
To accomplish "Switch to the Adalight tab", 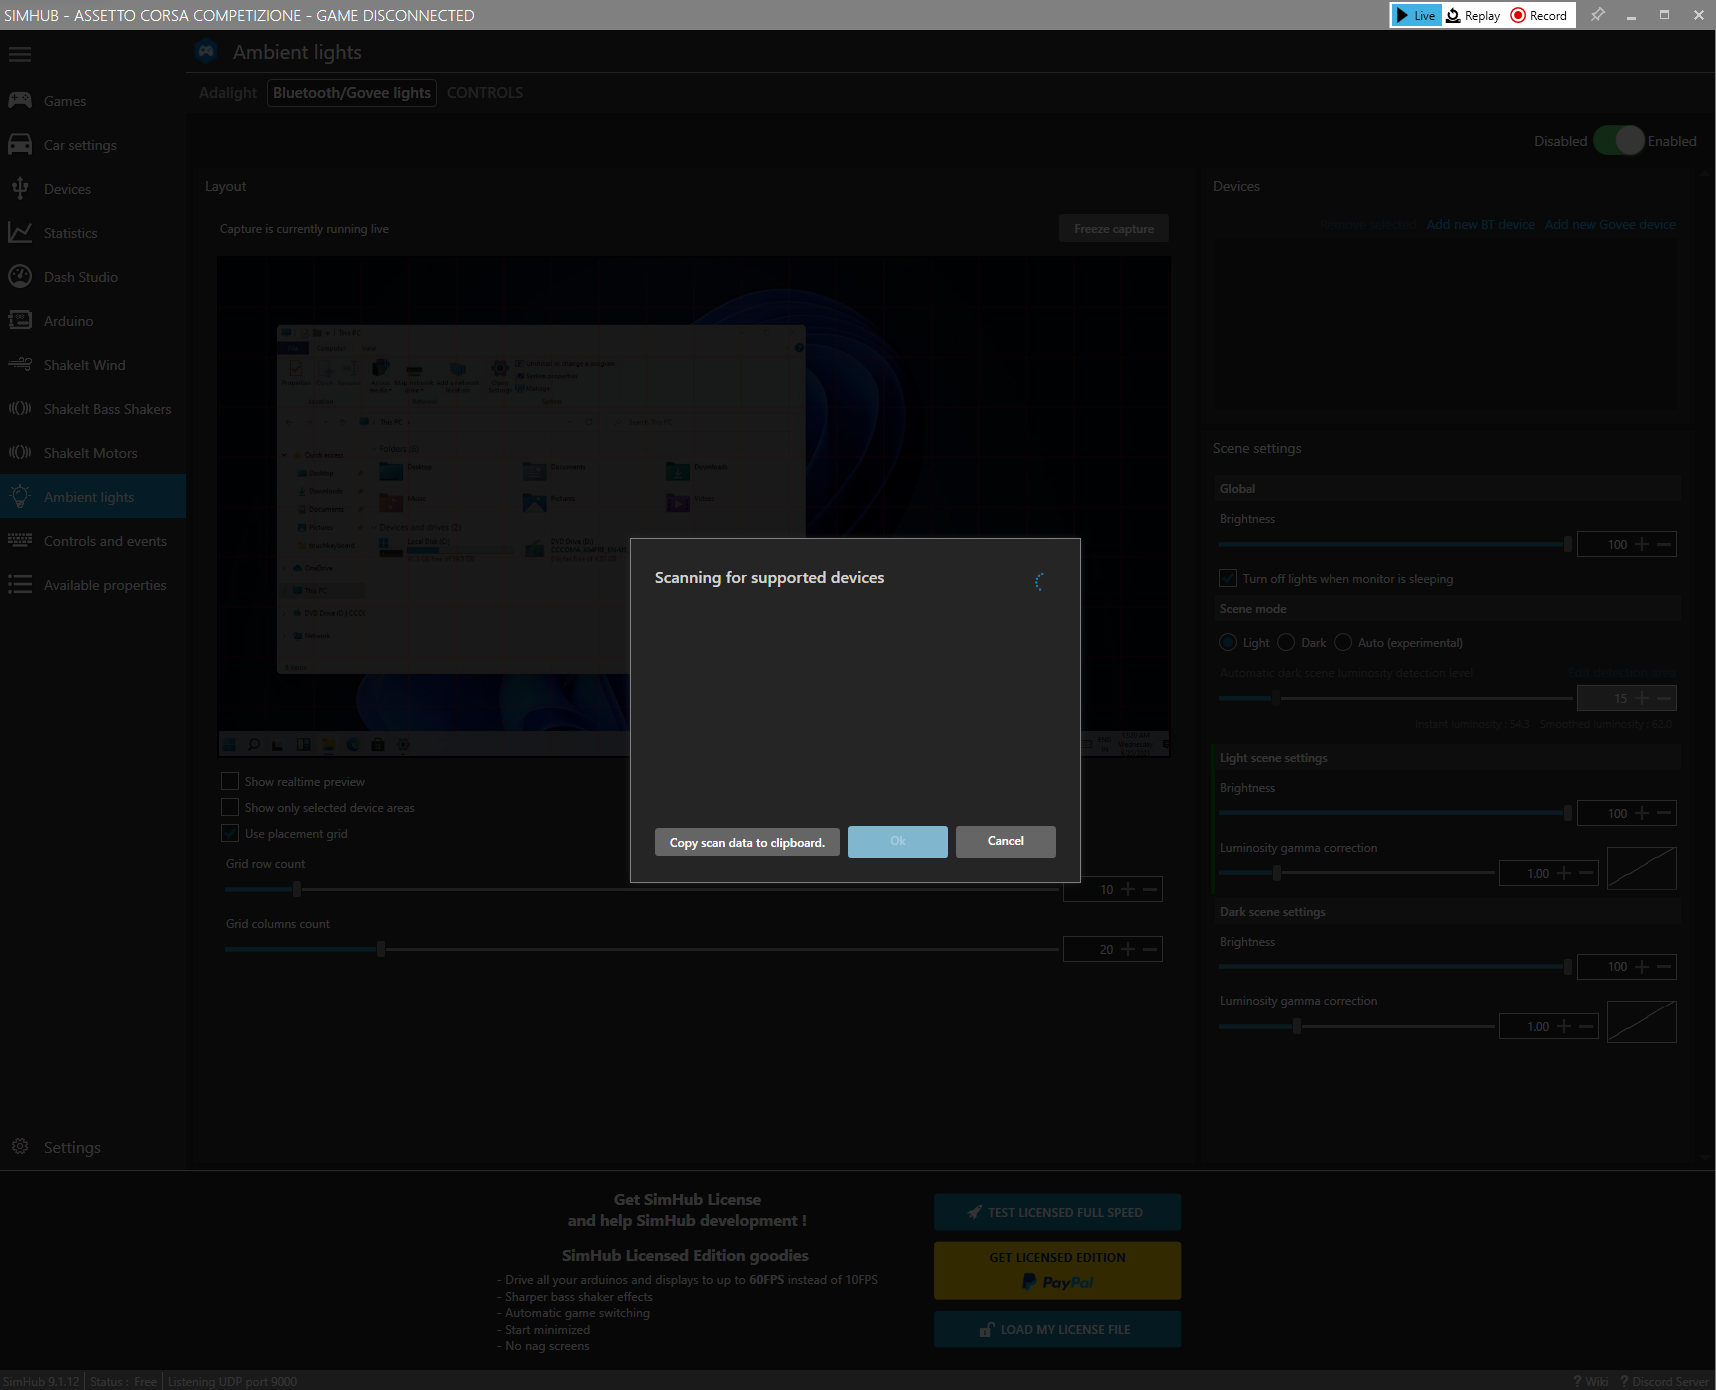I will pyautogui.click(x=227, y=92).
